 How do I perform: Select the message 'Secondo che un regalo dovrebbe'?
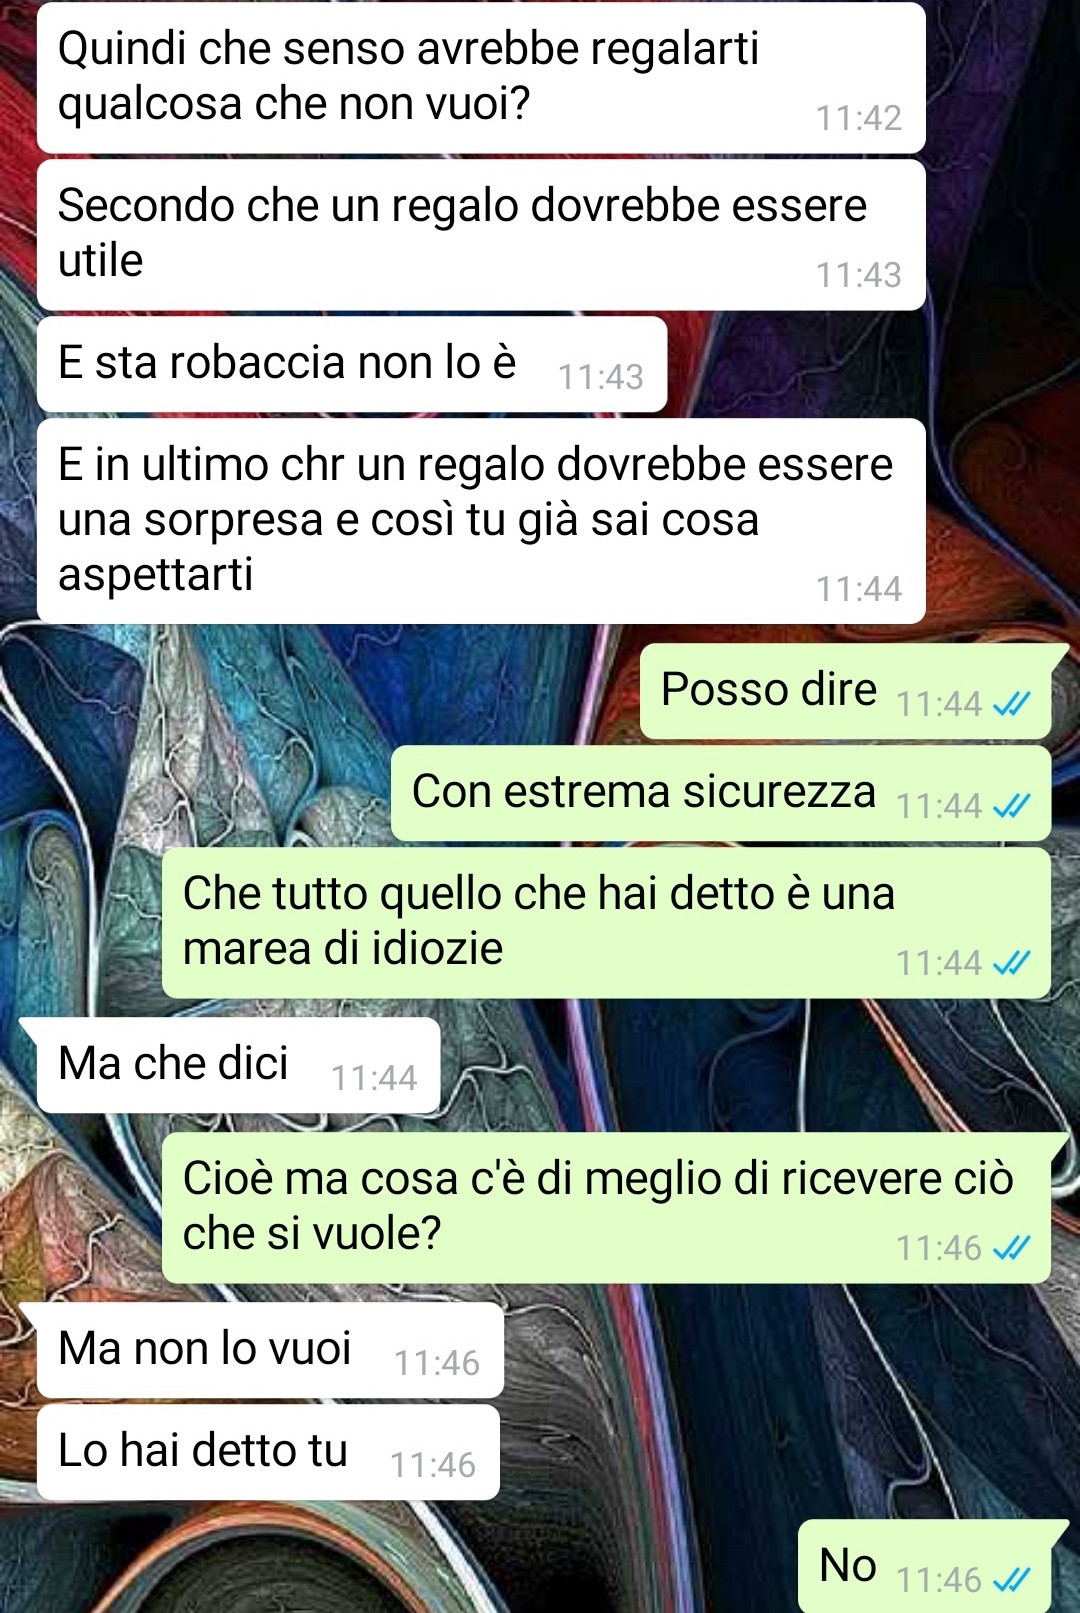(x=481, y=235)
